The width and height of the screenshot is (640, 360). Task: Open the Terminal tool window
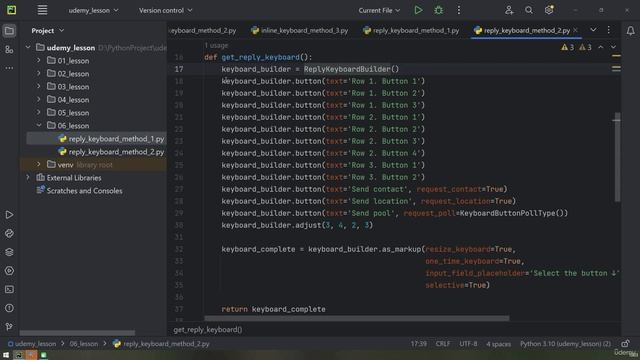9,289
